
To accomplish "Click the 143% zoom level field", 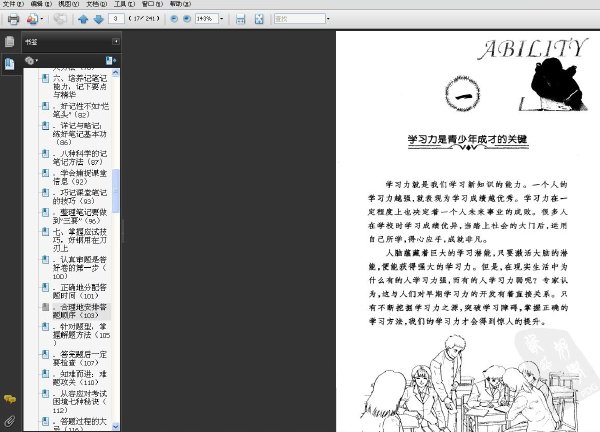I will 207,18.
